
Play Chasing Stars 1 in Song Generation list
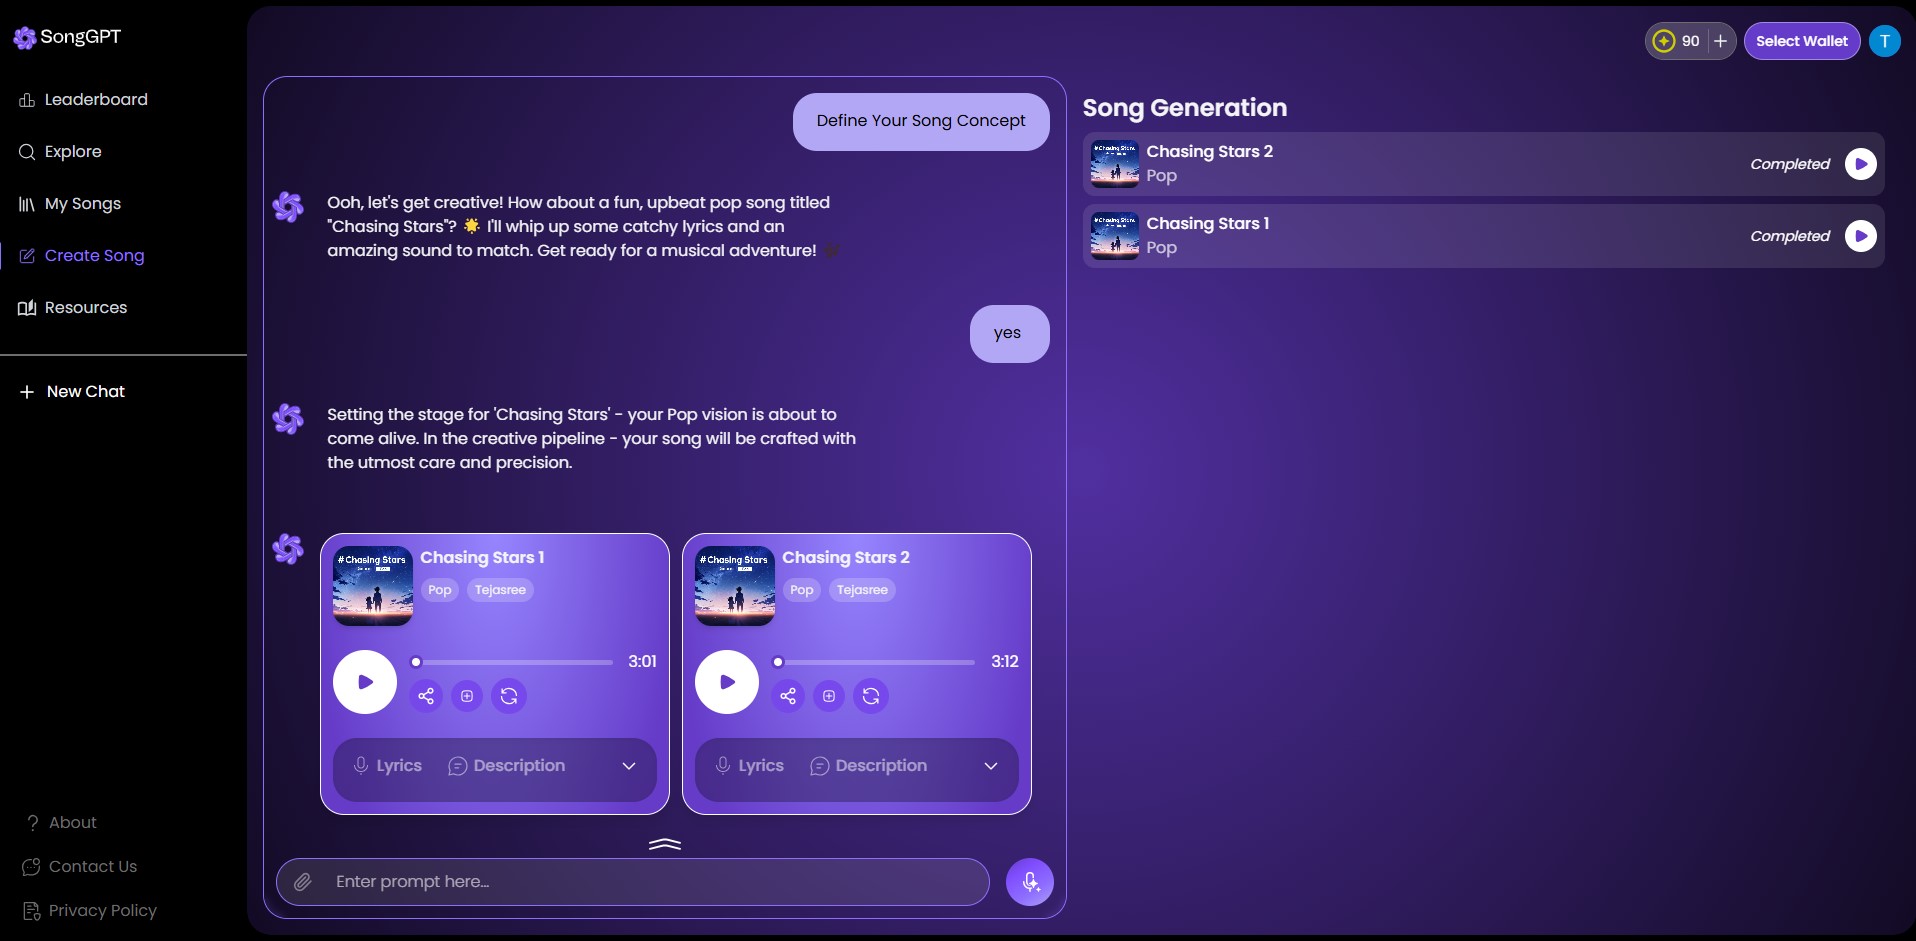tap(1861, 236)
